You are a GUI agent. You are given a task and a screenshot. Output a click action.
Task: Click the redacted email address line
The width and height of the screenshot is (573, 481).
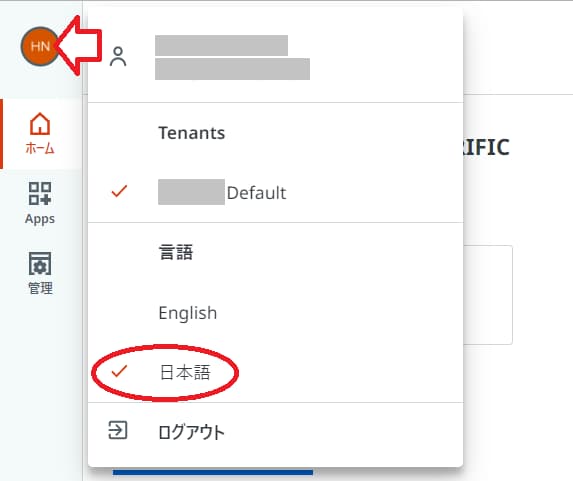pyautogui.click(x=232, y=69)
